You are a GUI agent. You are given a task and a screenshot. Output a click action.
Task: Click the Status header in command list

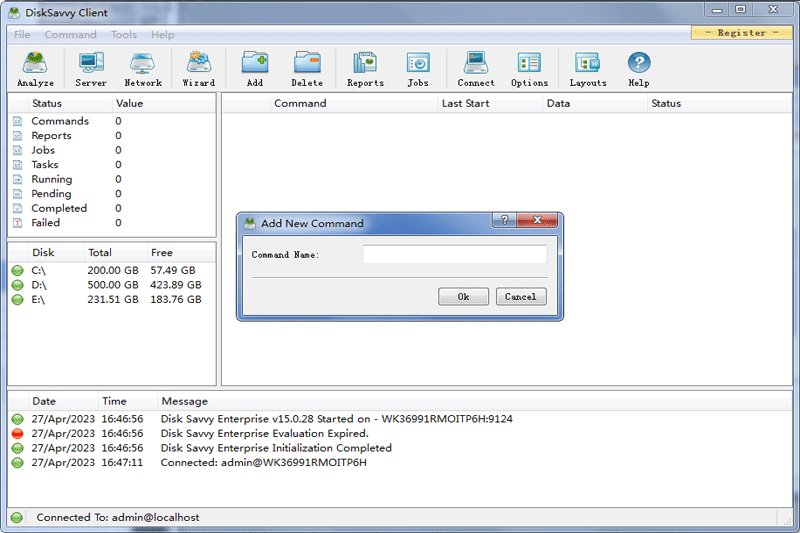pyautogui.click(x=719, y=103)
